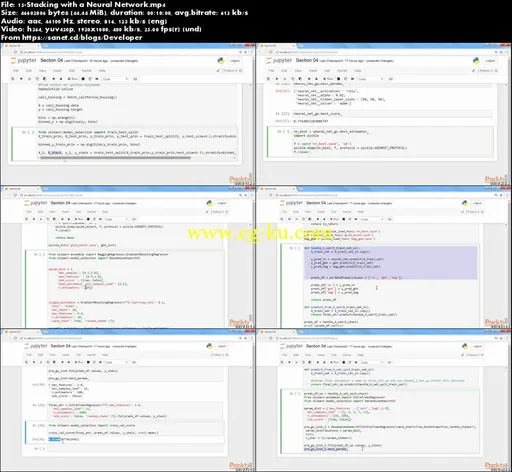Click the 'Video: h264' header info line
This screenshot has width=512, height=472.
pyautogui.click(x=101, y=29)
